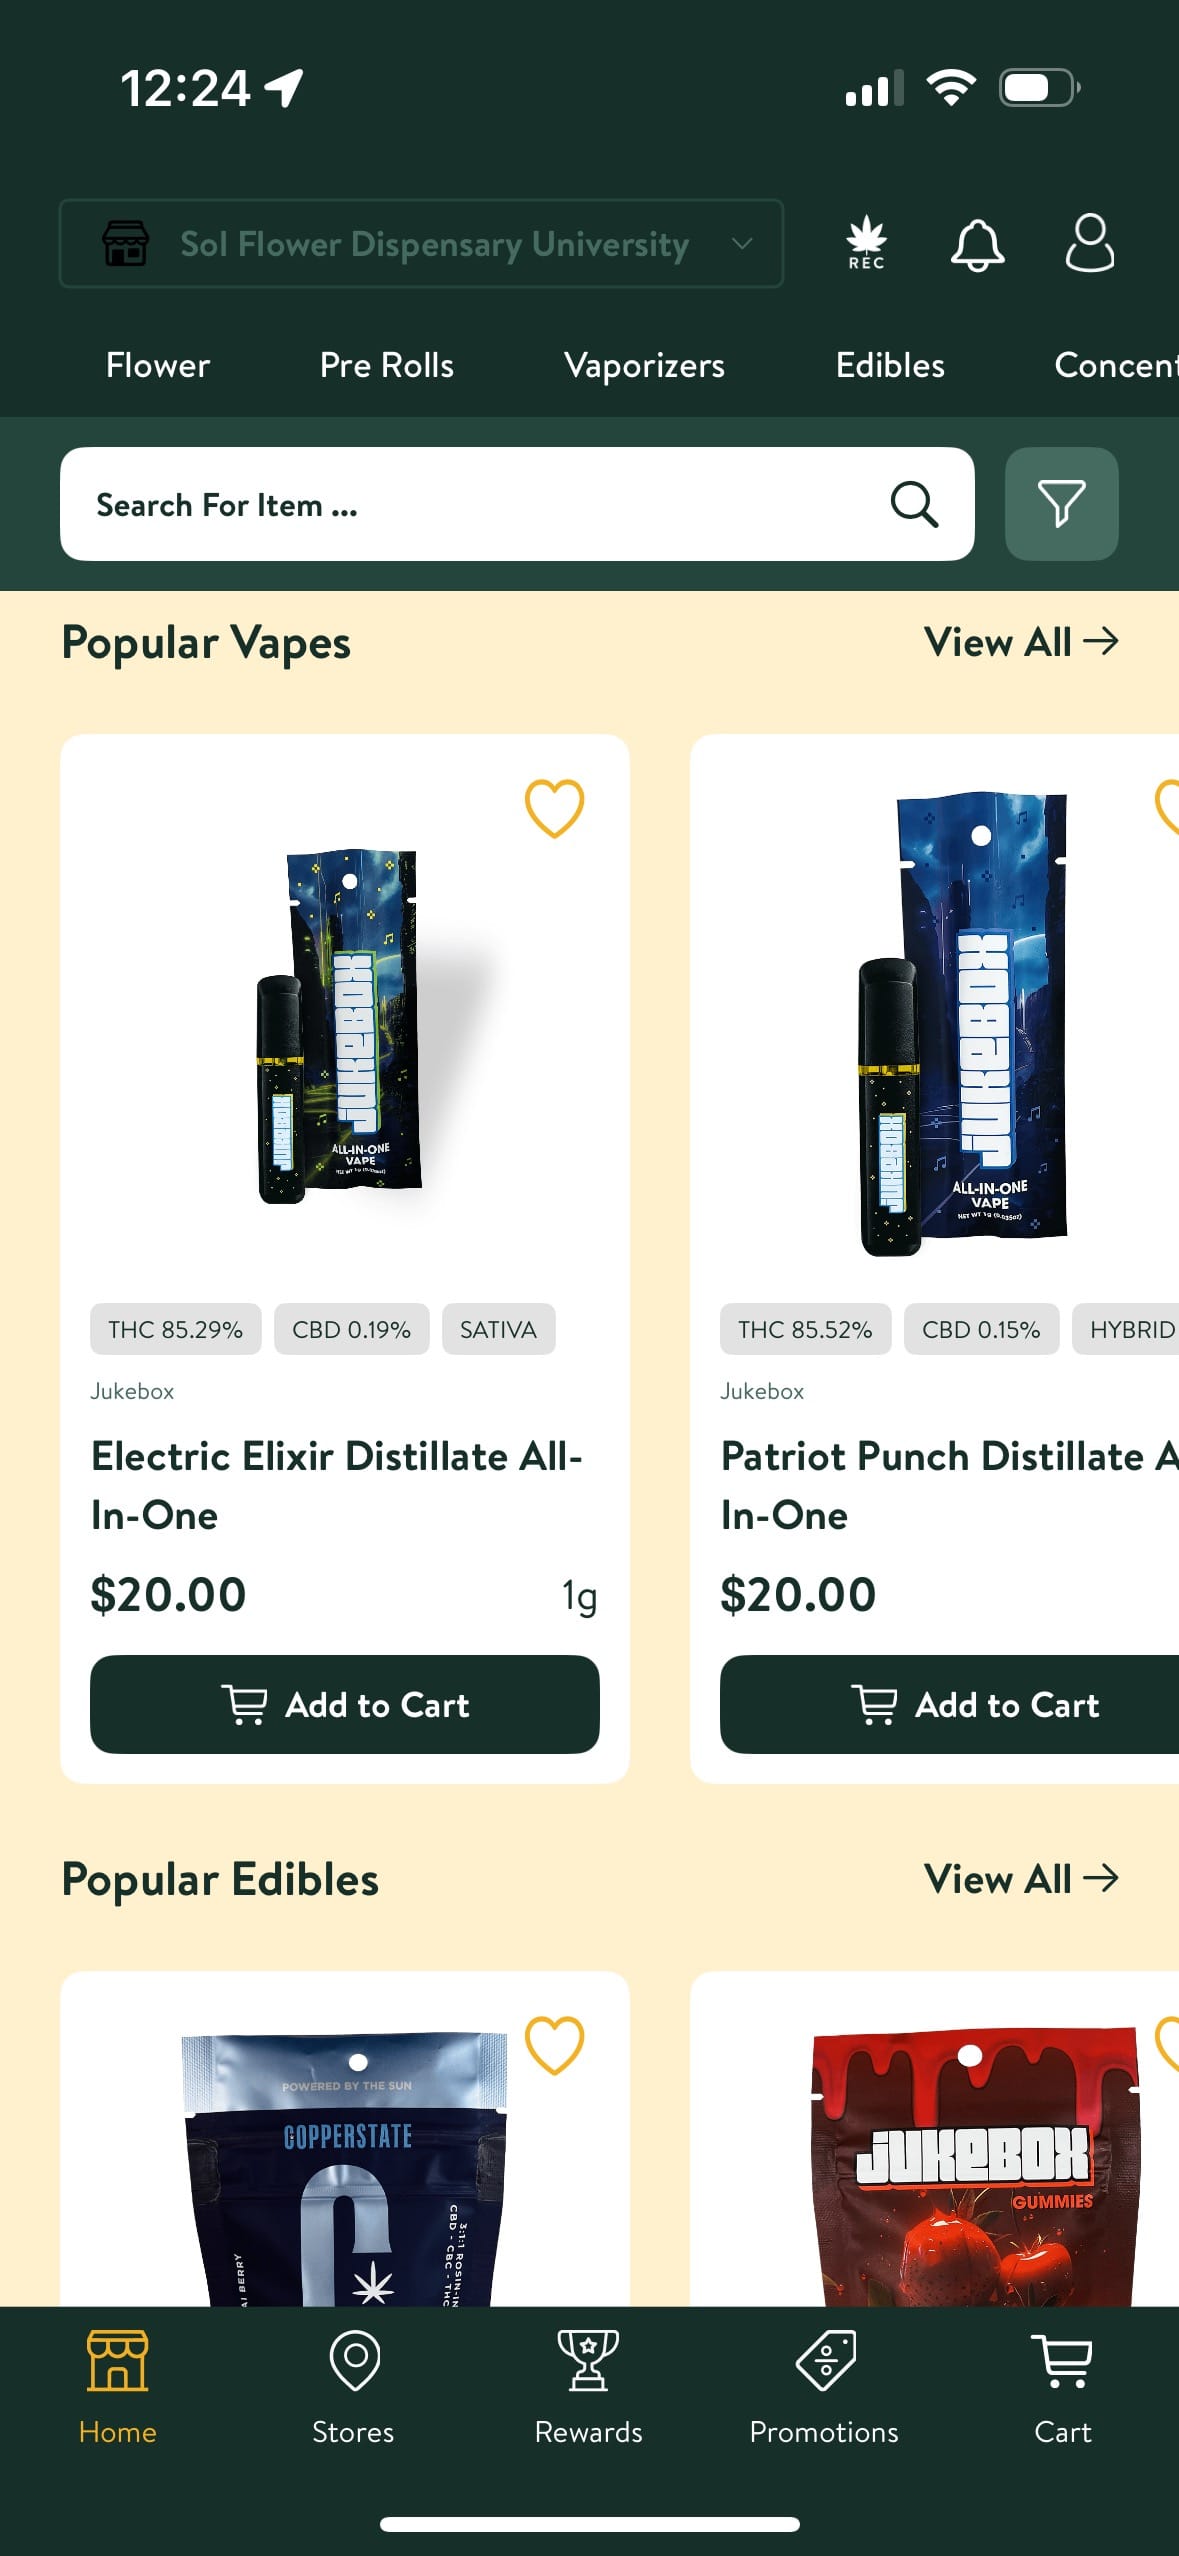Image resolution: width=1179 pixels, height=2556 pixels.
Task: Click the Search For Item field
Action: point(480,504)
